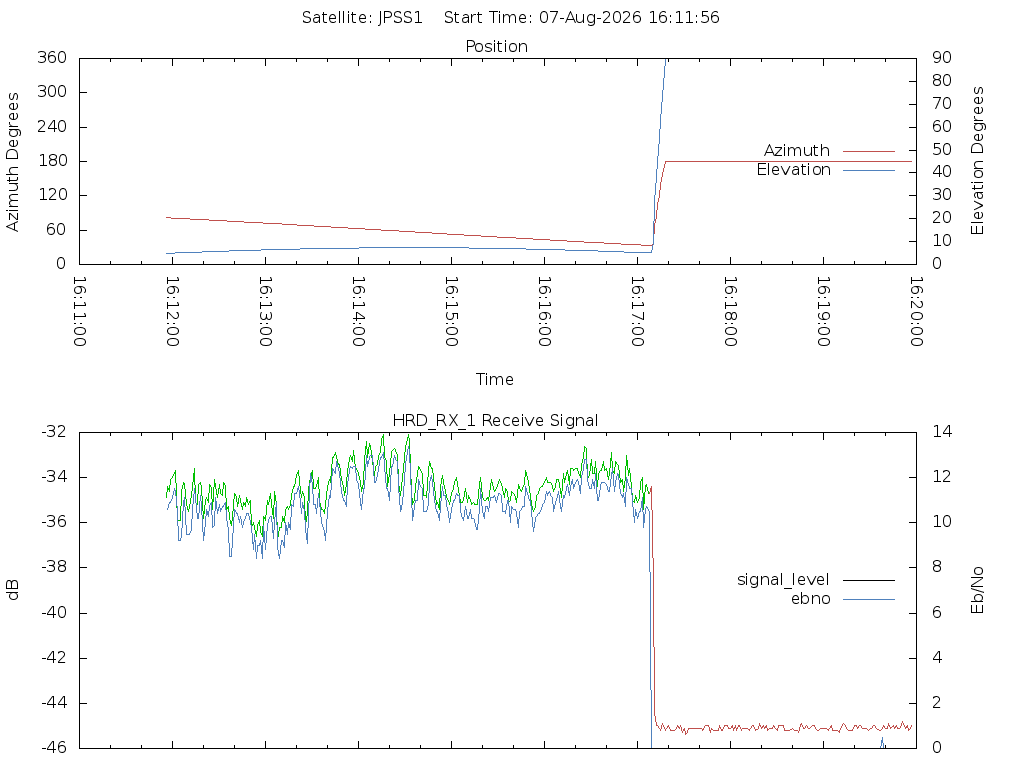The width and height of the screenshot is (1024, 768).
Task: Select the 16:18:00 time axis label
Action: click(731, 312)
